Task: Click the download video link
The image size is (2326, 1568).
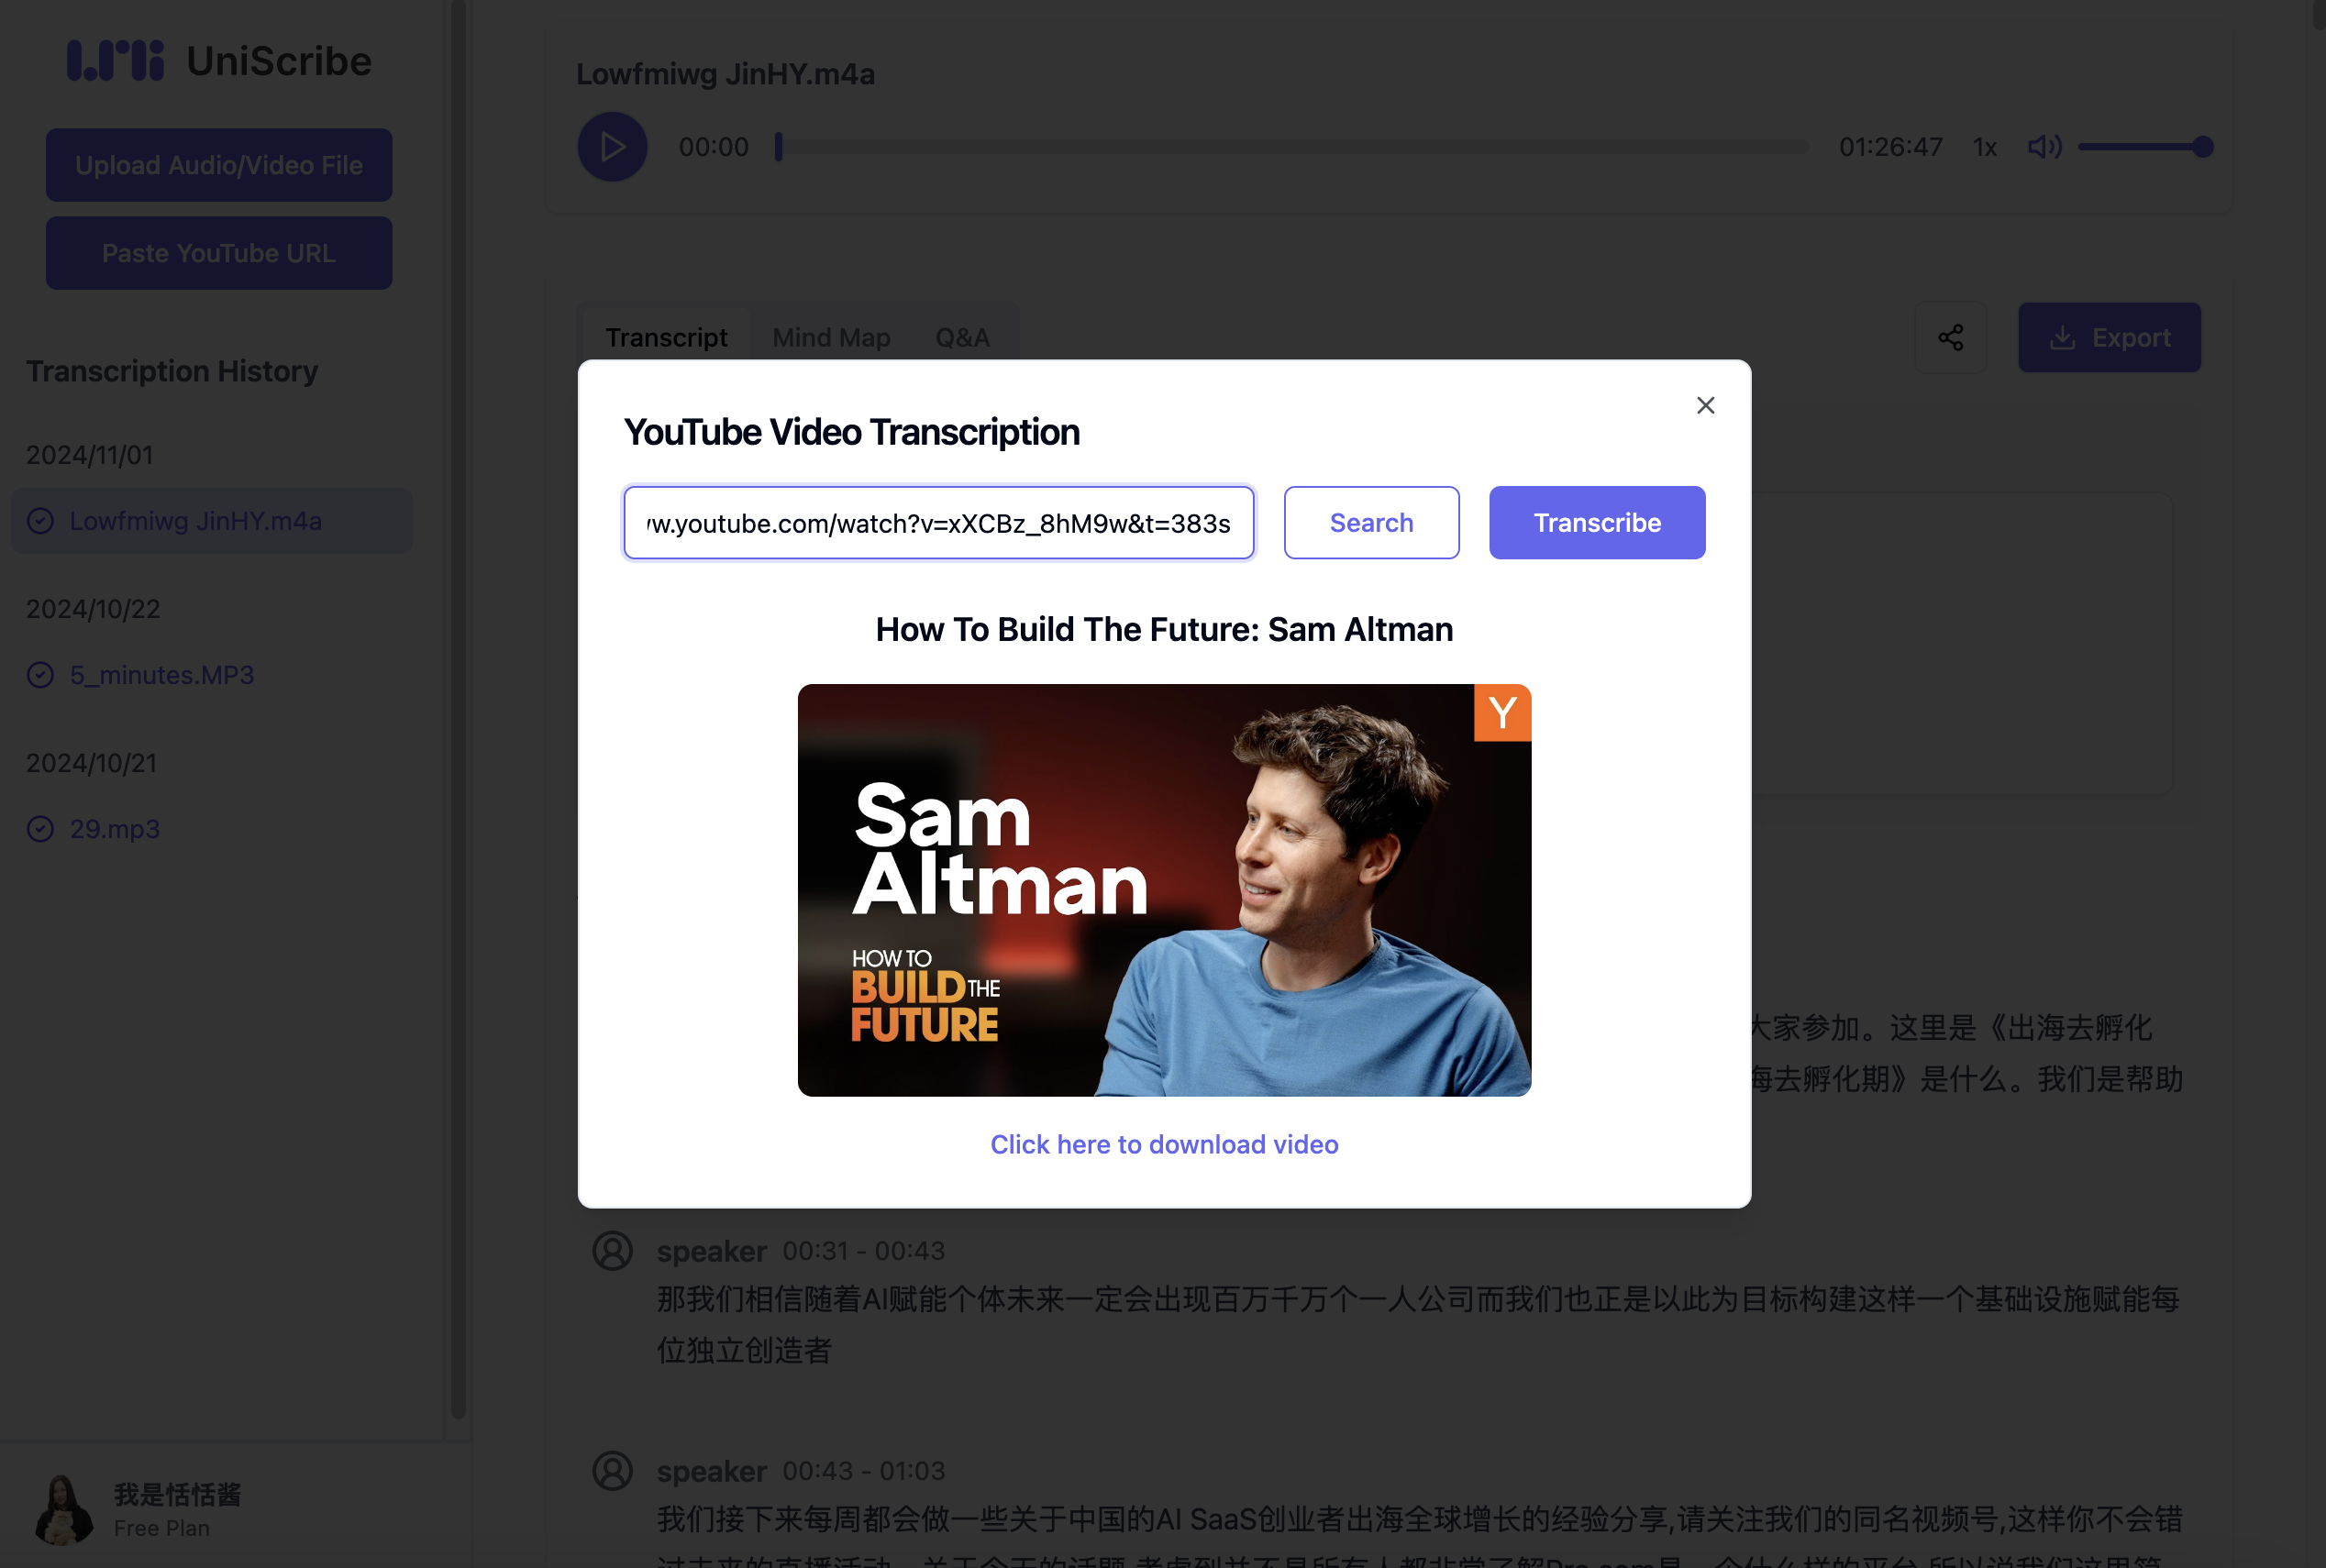Action: [1163, 1144]
